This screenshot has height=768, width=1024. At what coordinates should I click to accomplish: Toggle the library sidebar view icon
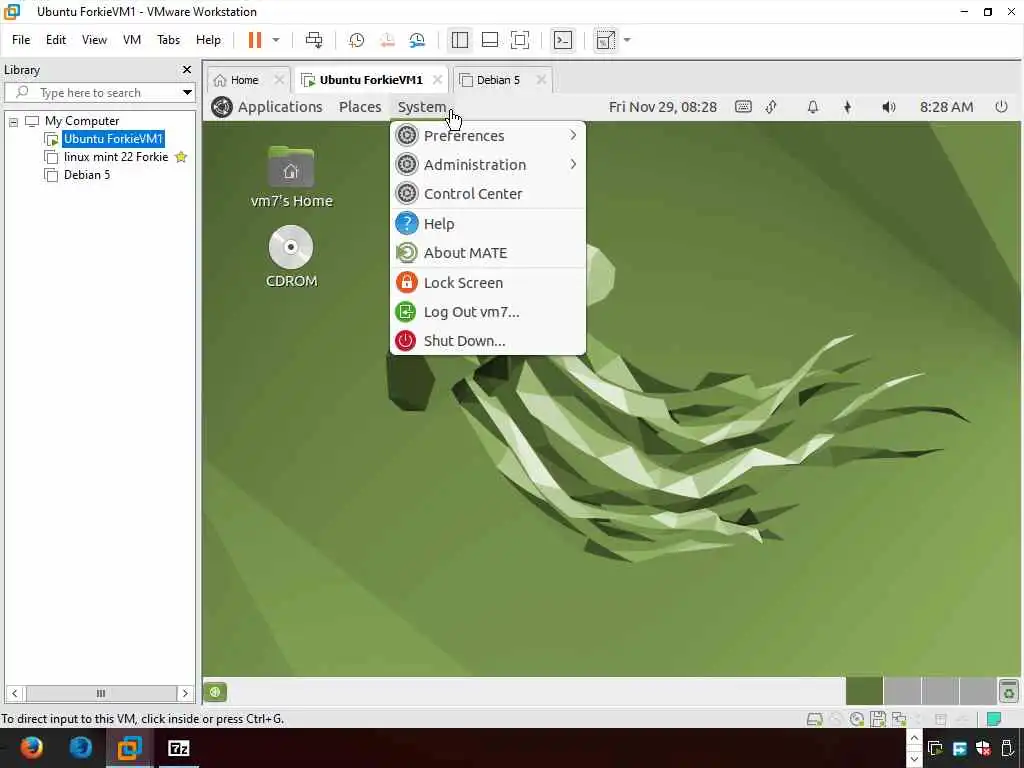point(460,40)
